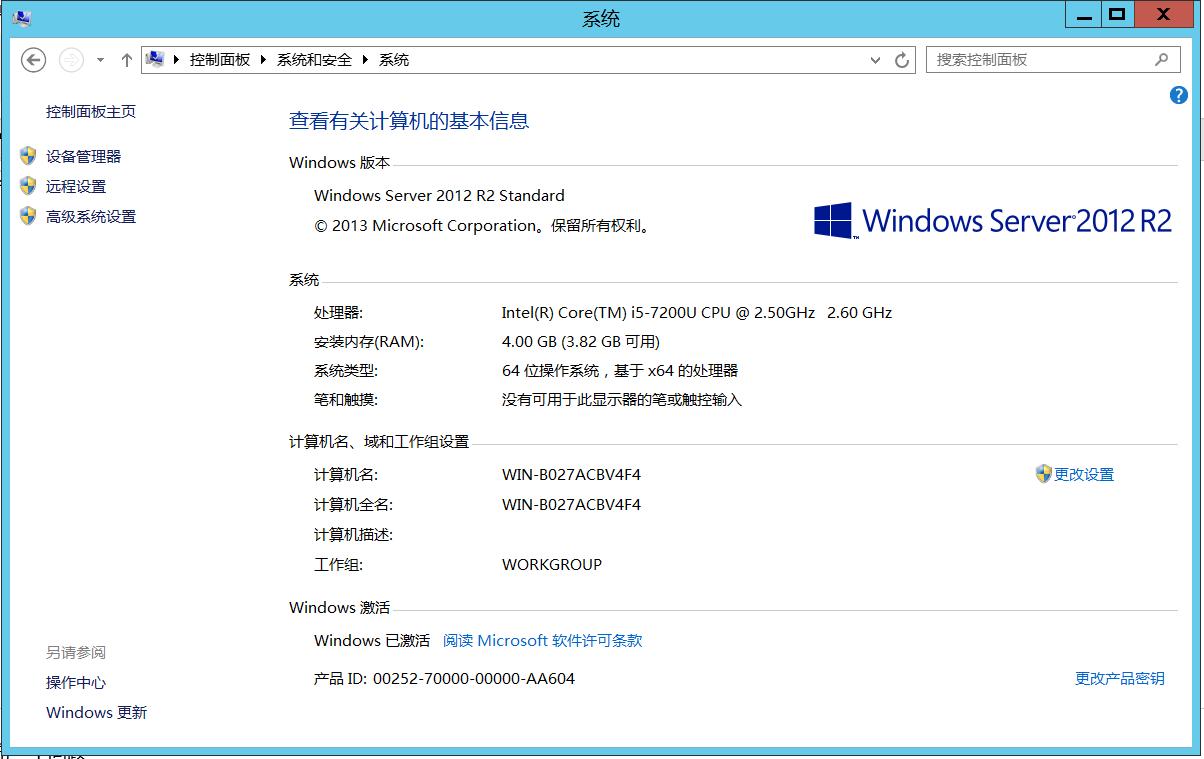The width and height of the screenshot is (1204, 759).
Task: Open 操作中心 link
Action: pos(76,683)
